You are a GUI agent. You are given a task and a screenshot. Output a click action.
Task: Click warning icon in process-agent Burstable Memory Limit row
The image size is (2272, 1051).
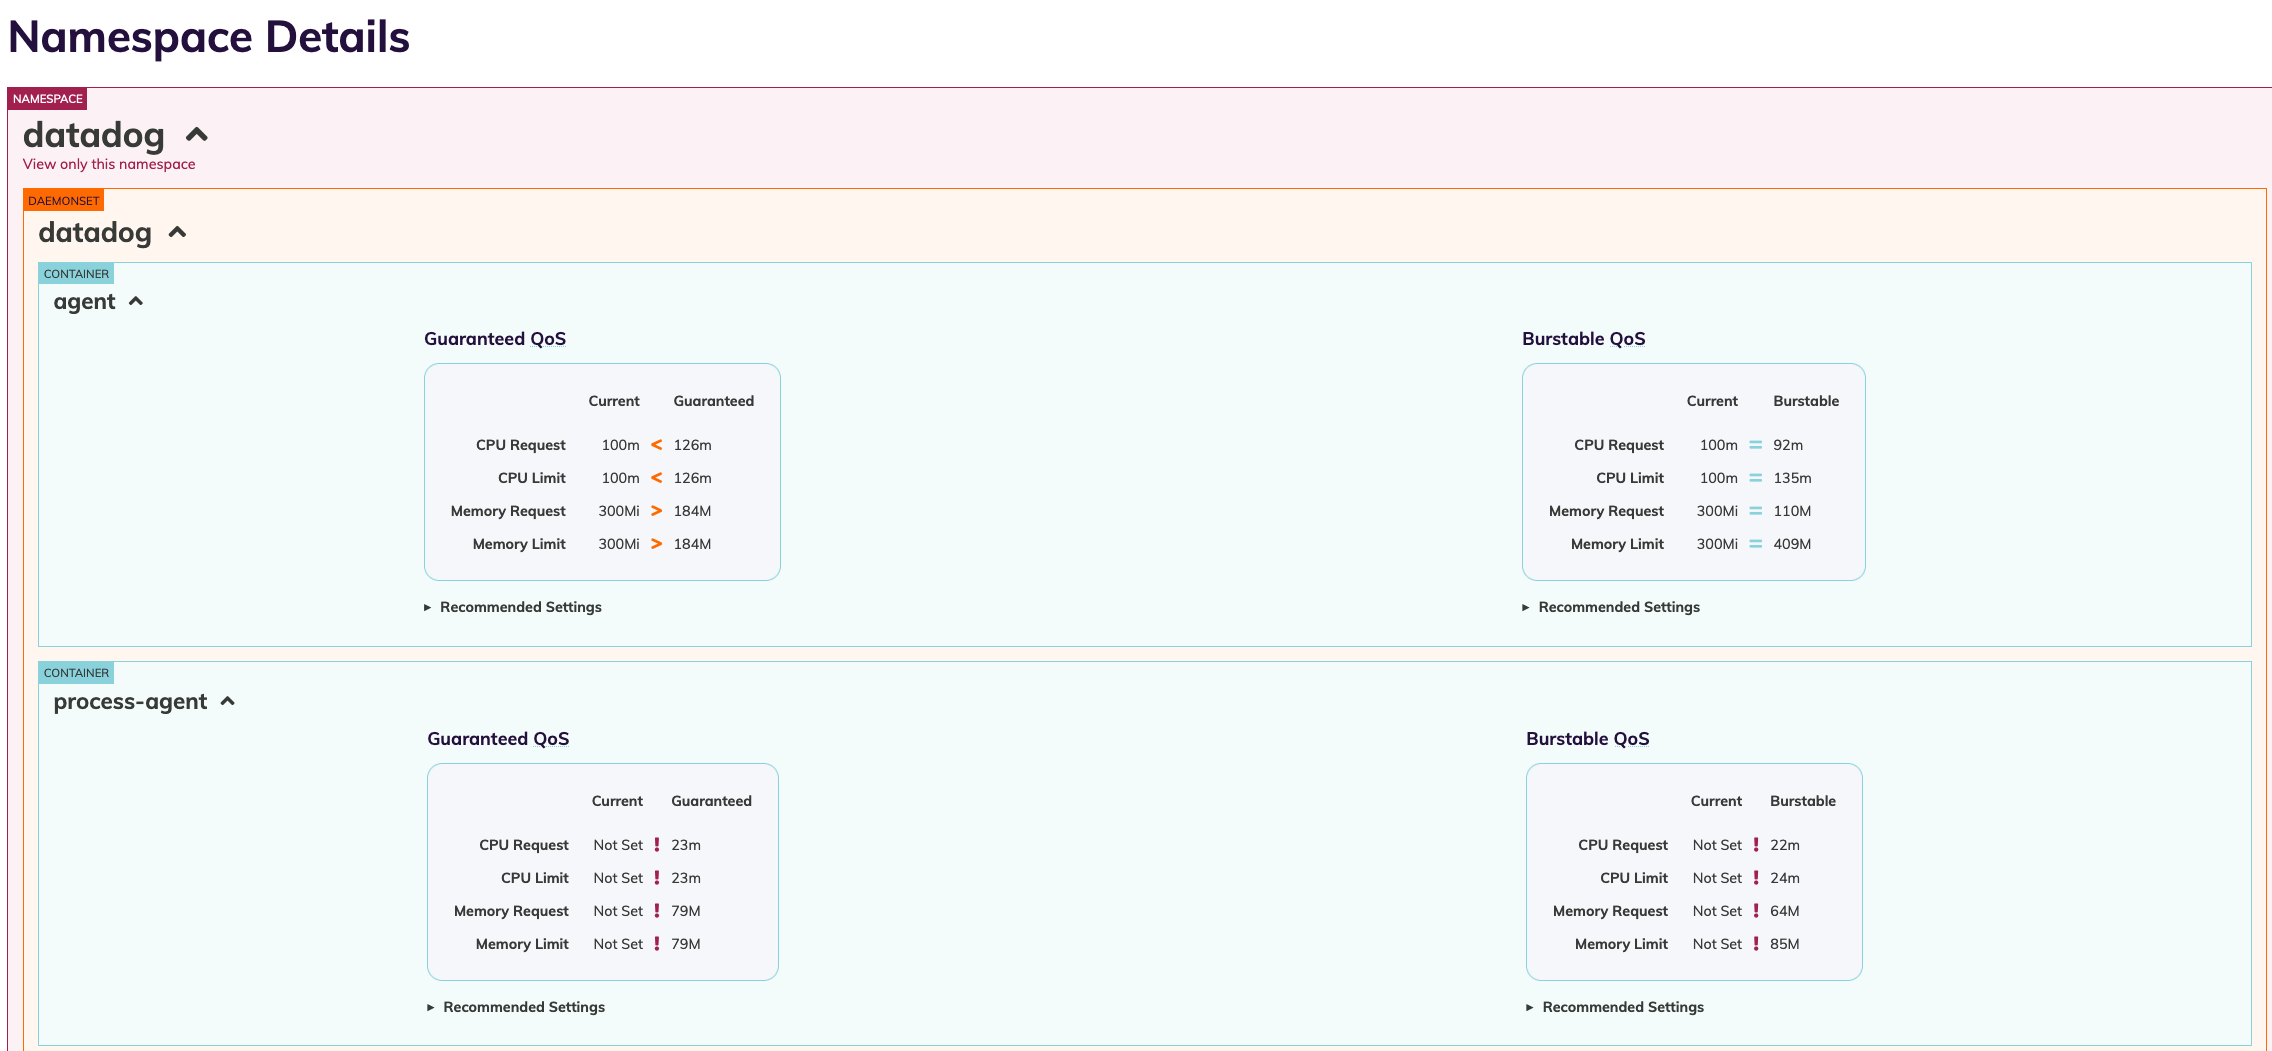click(1756, 944)
